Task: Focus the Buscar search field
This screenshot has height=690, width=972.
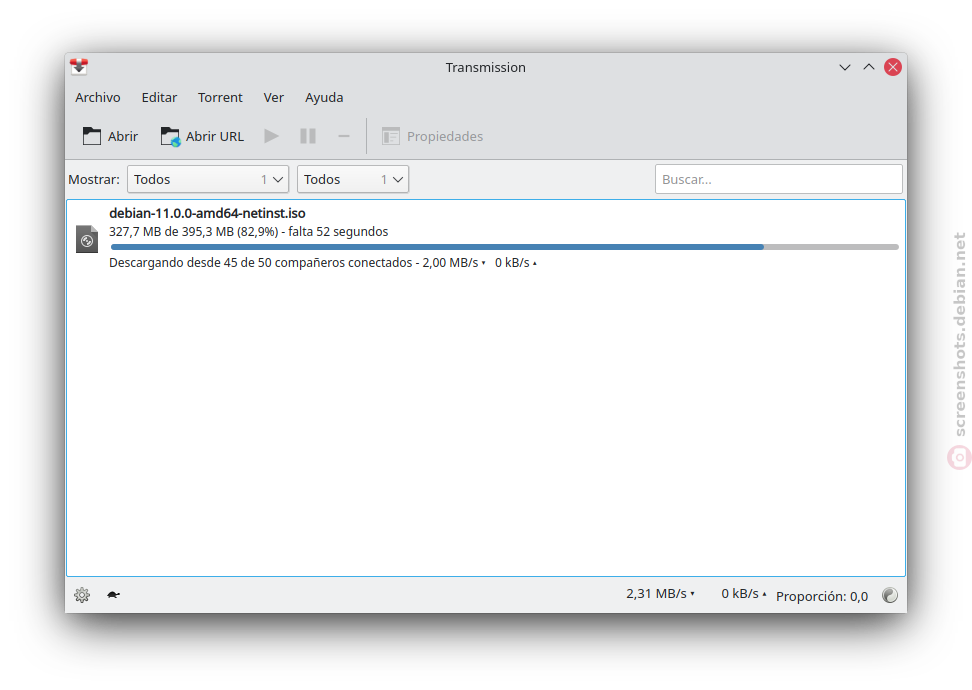Action: 779,179
